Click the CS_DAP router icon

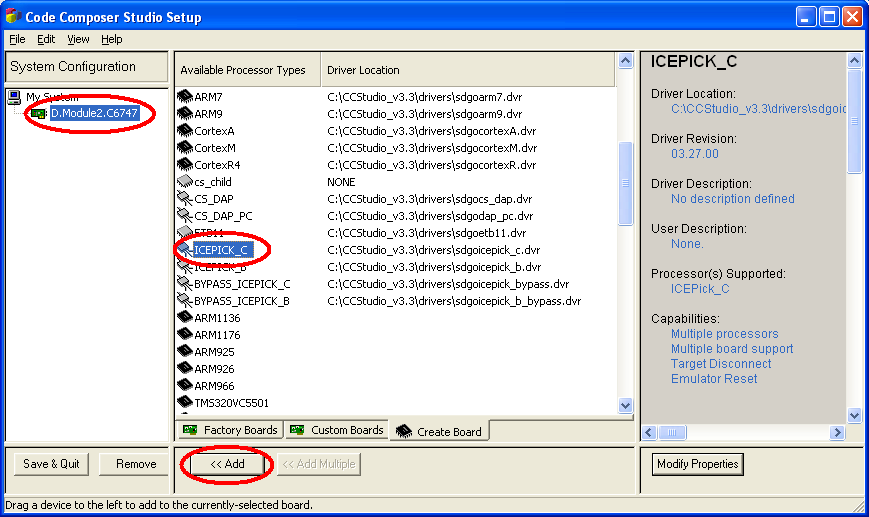(x=185, y=198)
